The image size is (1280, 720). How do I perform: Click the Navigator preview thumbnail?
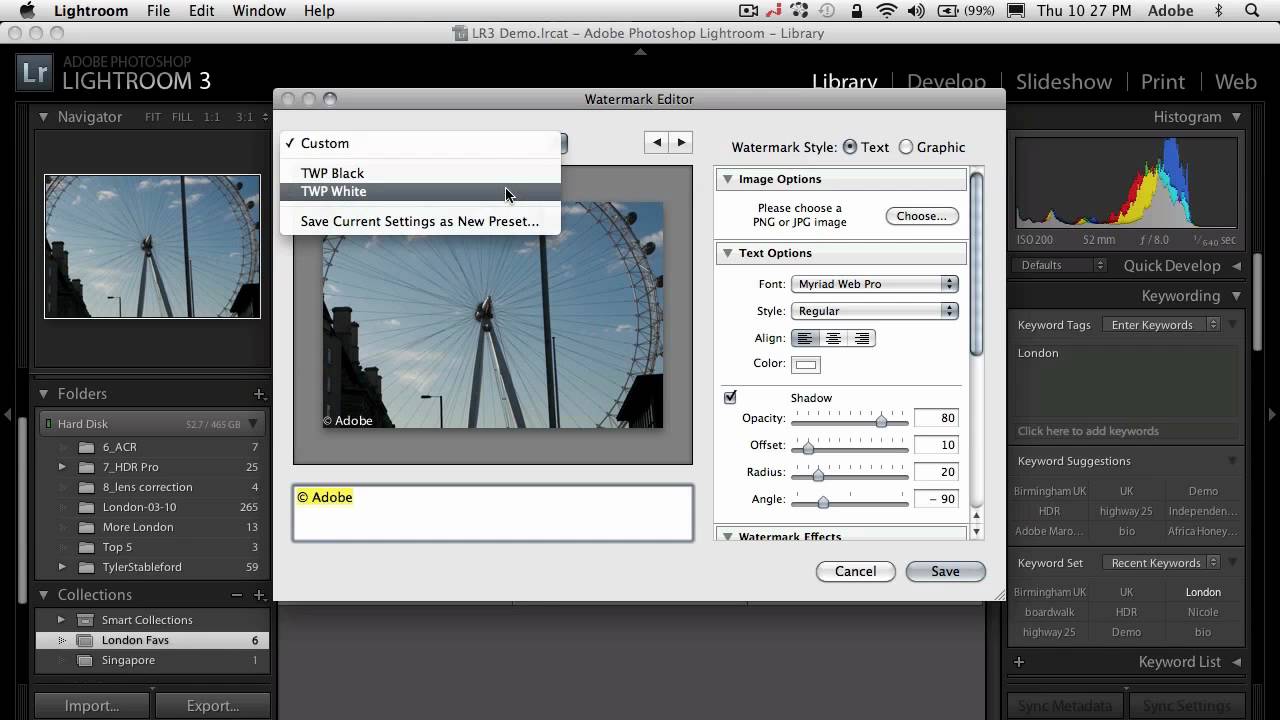click(152, 247)
